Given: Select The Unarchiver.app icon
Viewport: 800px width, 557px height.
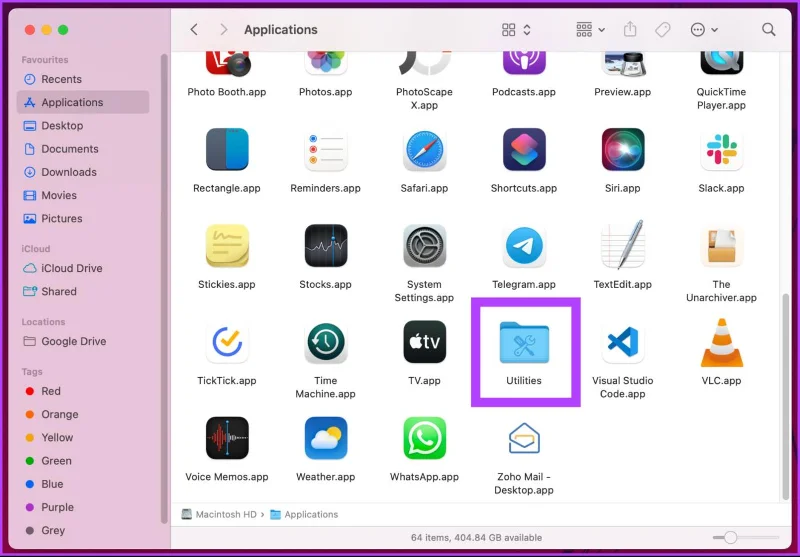Looking at the screenshot, I should tap(721, 246).
